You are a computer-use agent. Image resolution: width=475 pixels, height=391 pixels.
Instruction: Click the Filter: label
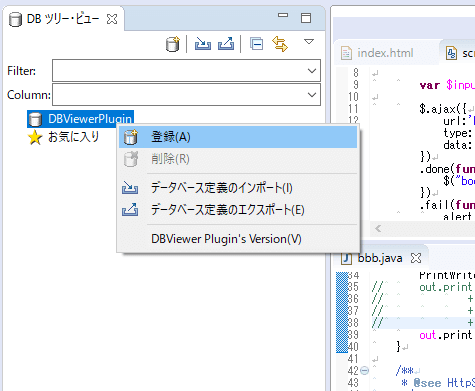pyautogui.click(x=21, y=71)
